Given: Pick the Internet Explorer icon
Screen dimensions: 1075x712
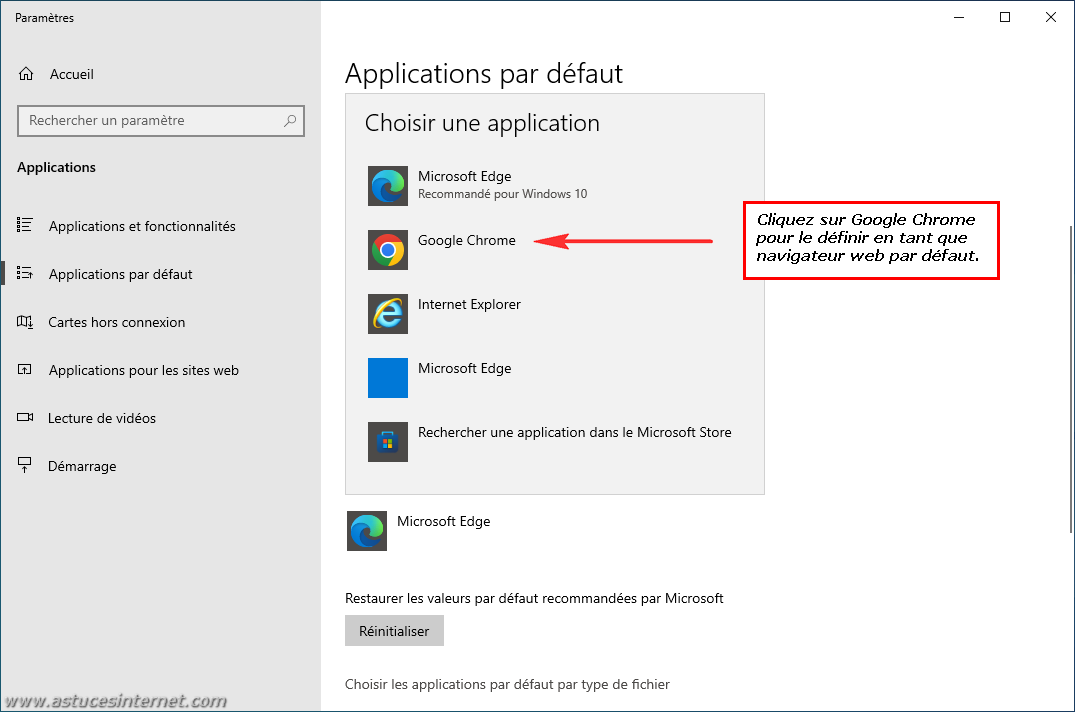Looking at the screenshot, I should [388, 314].
